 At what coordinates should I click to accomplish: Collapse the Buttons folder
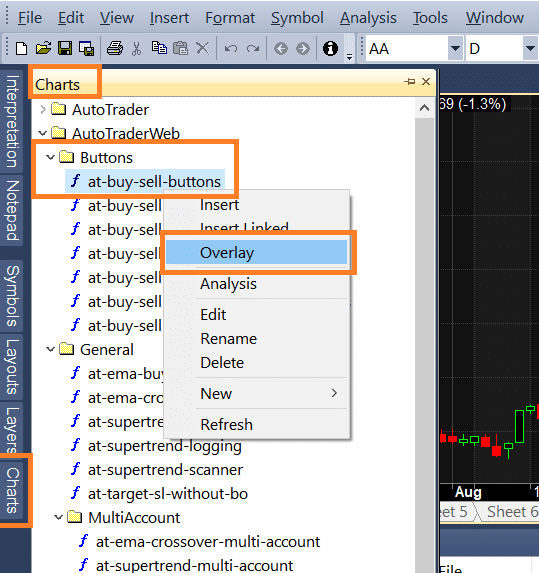[x=50, y=157]
